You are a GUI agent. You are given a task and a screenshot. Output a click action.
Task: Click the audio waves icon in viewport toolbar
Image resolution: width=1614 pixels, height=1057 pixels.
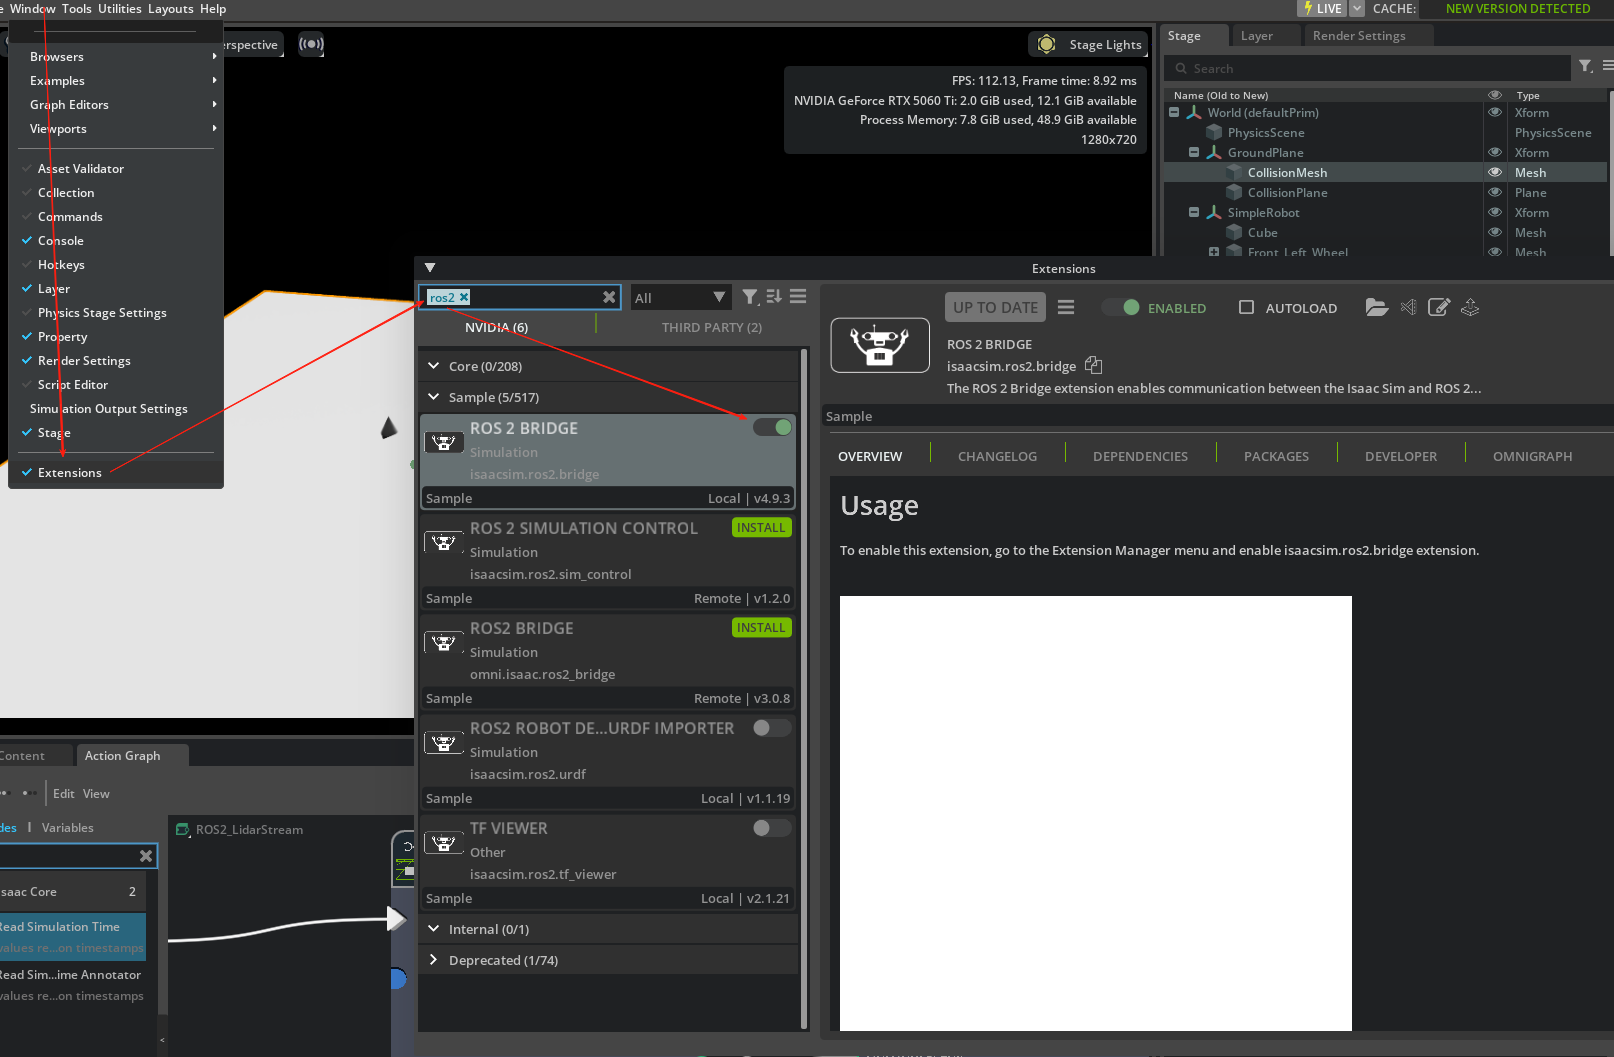pos(311,44)
